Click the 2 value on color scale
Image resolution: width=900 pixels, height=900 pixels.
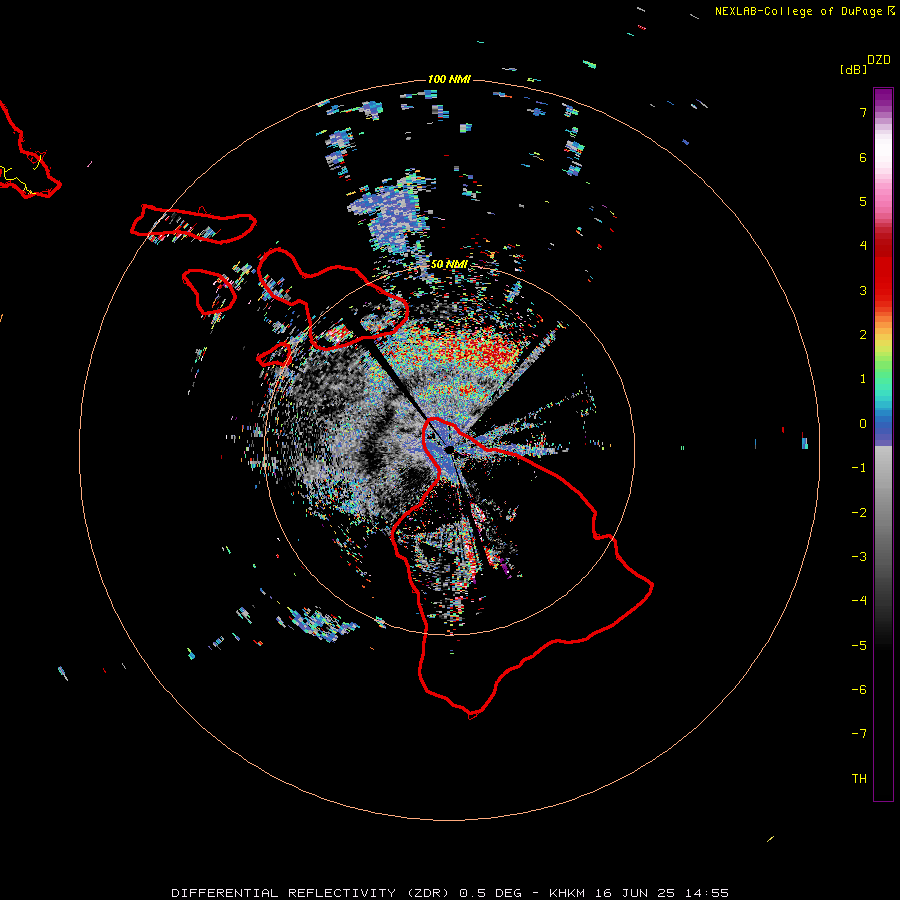[x=863, y=335]
